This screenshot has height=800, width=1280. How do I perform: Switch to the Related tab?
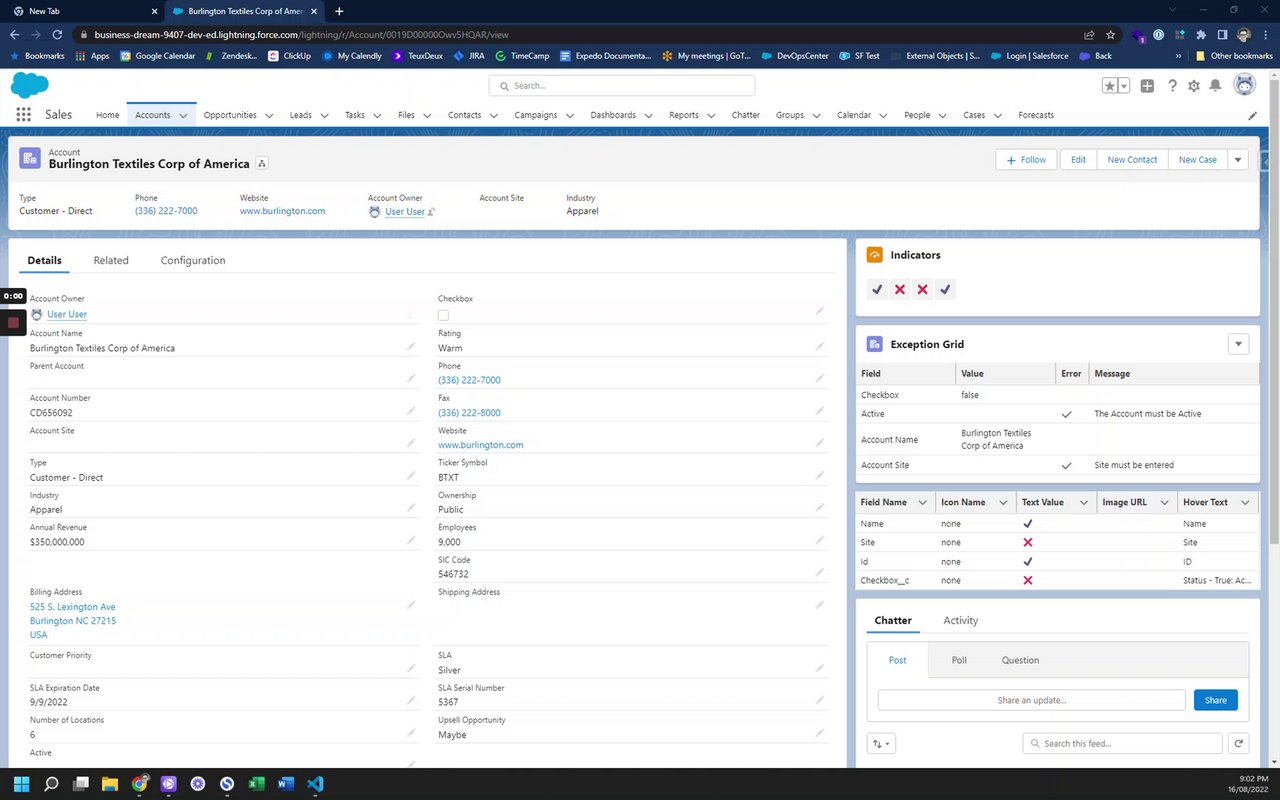point(111,260)
